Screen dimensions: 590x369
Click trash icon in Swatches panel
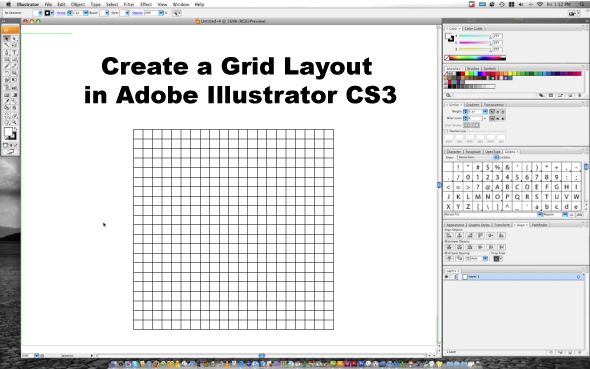point(579,96)
